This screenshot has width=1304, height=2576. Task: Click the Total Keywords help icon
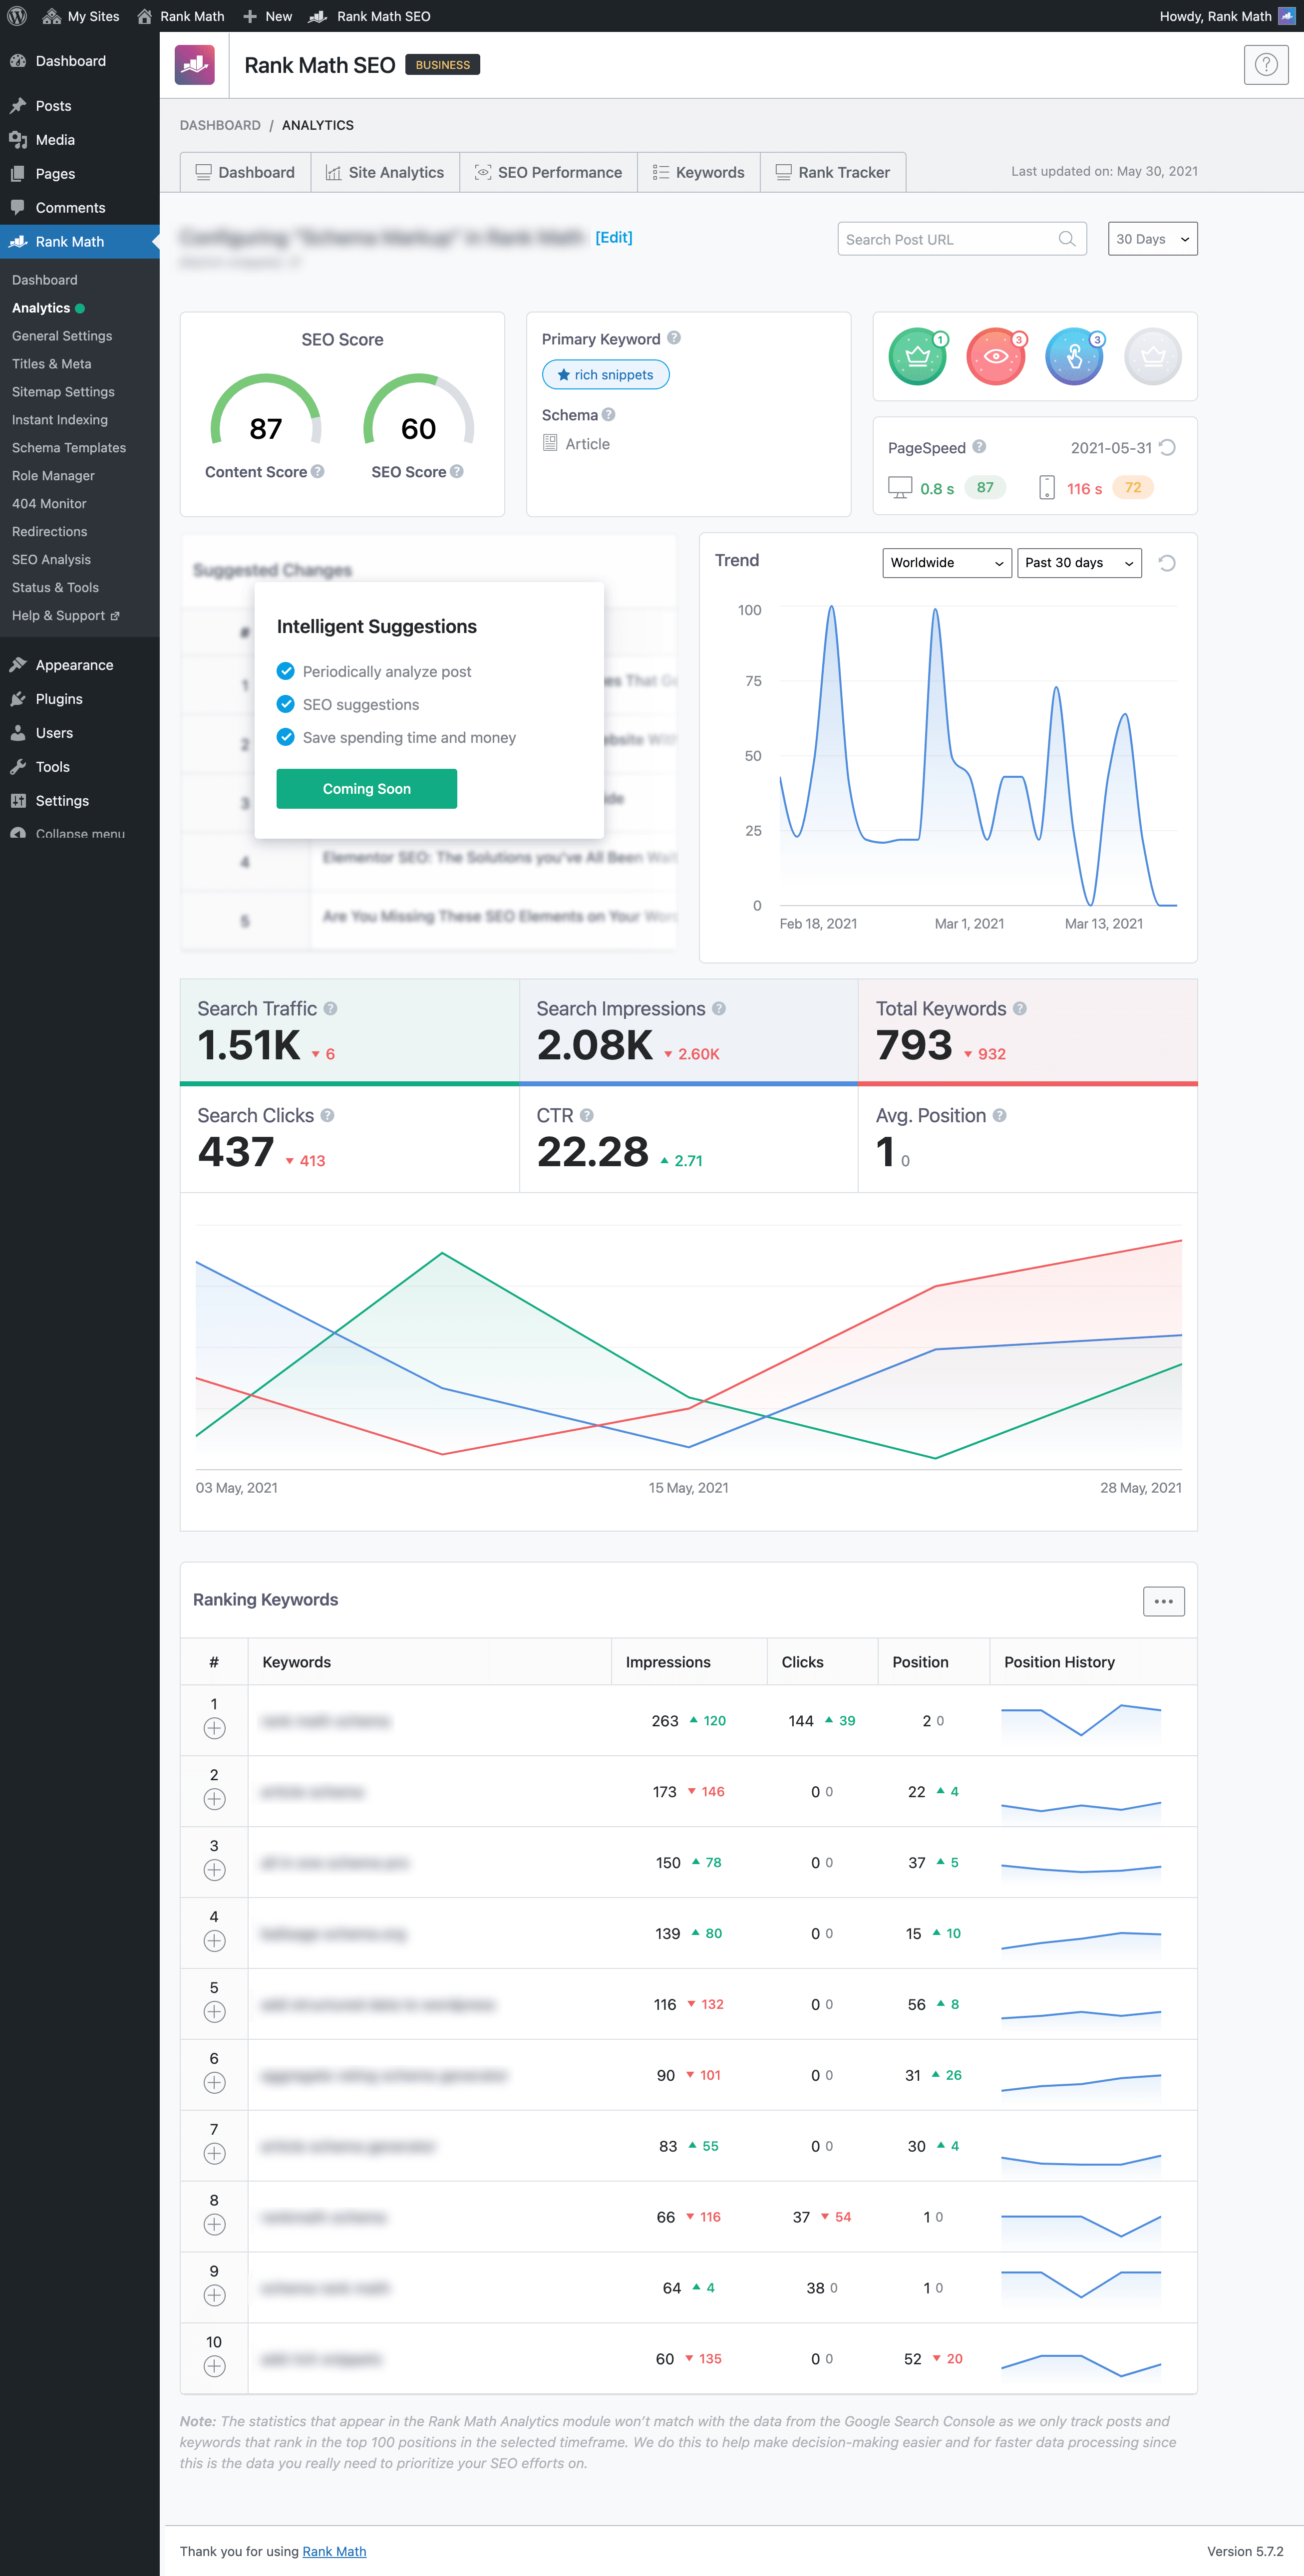point(1020,1009)
